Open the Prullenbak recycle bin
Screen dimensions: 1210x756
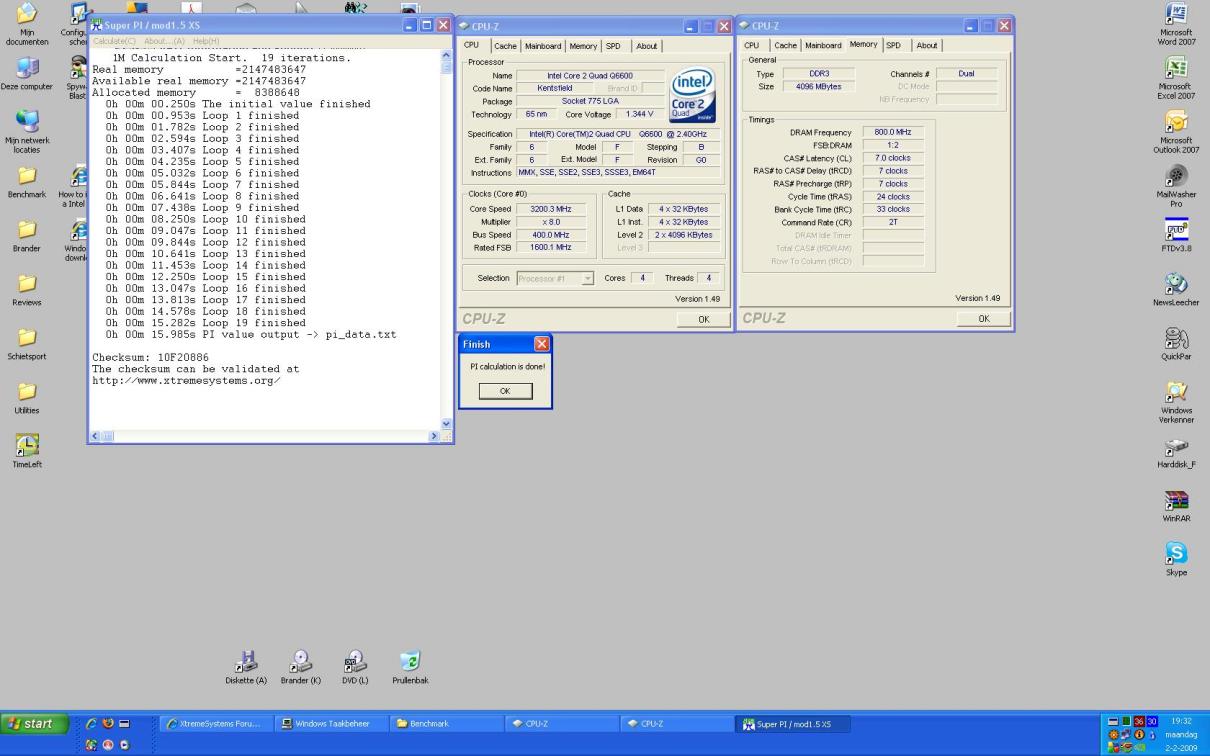[x=410, y=668]
